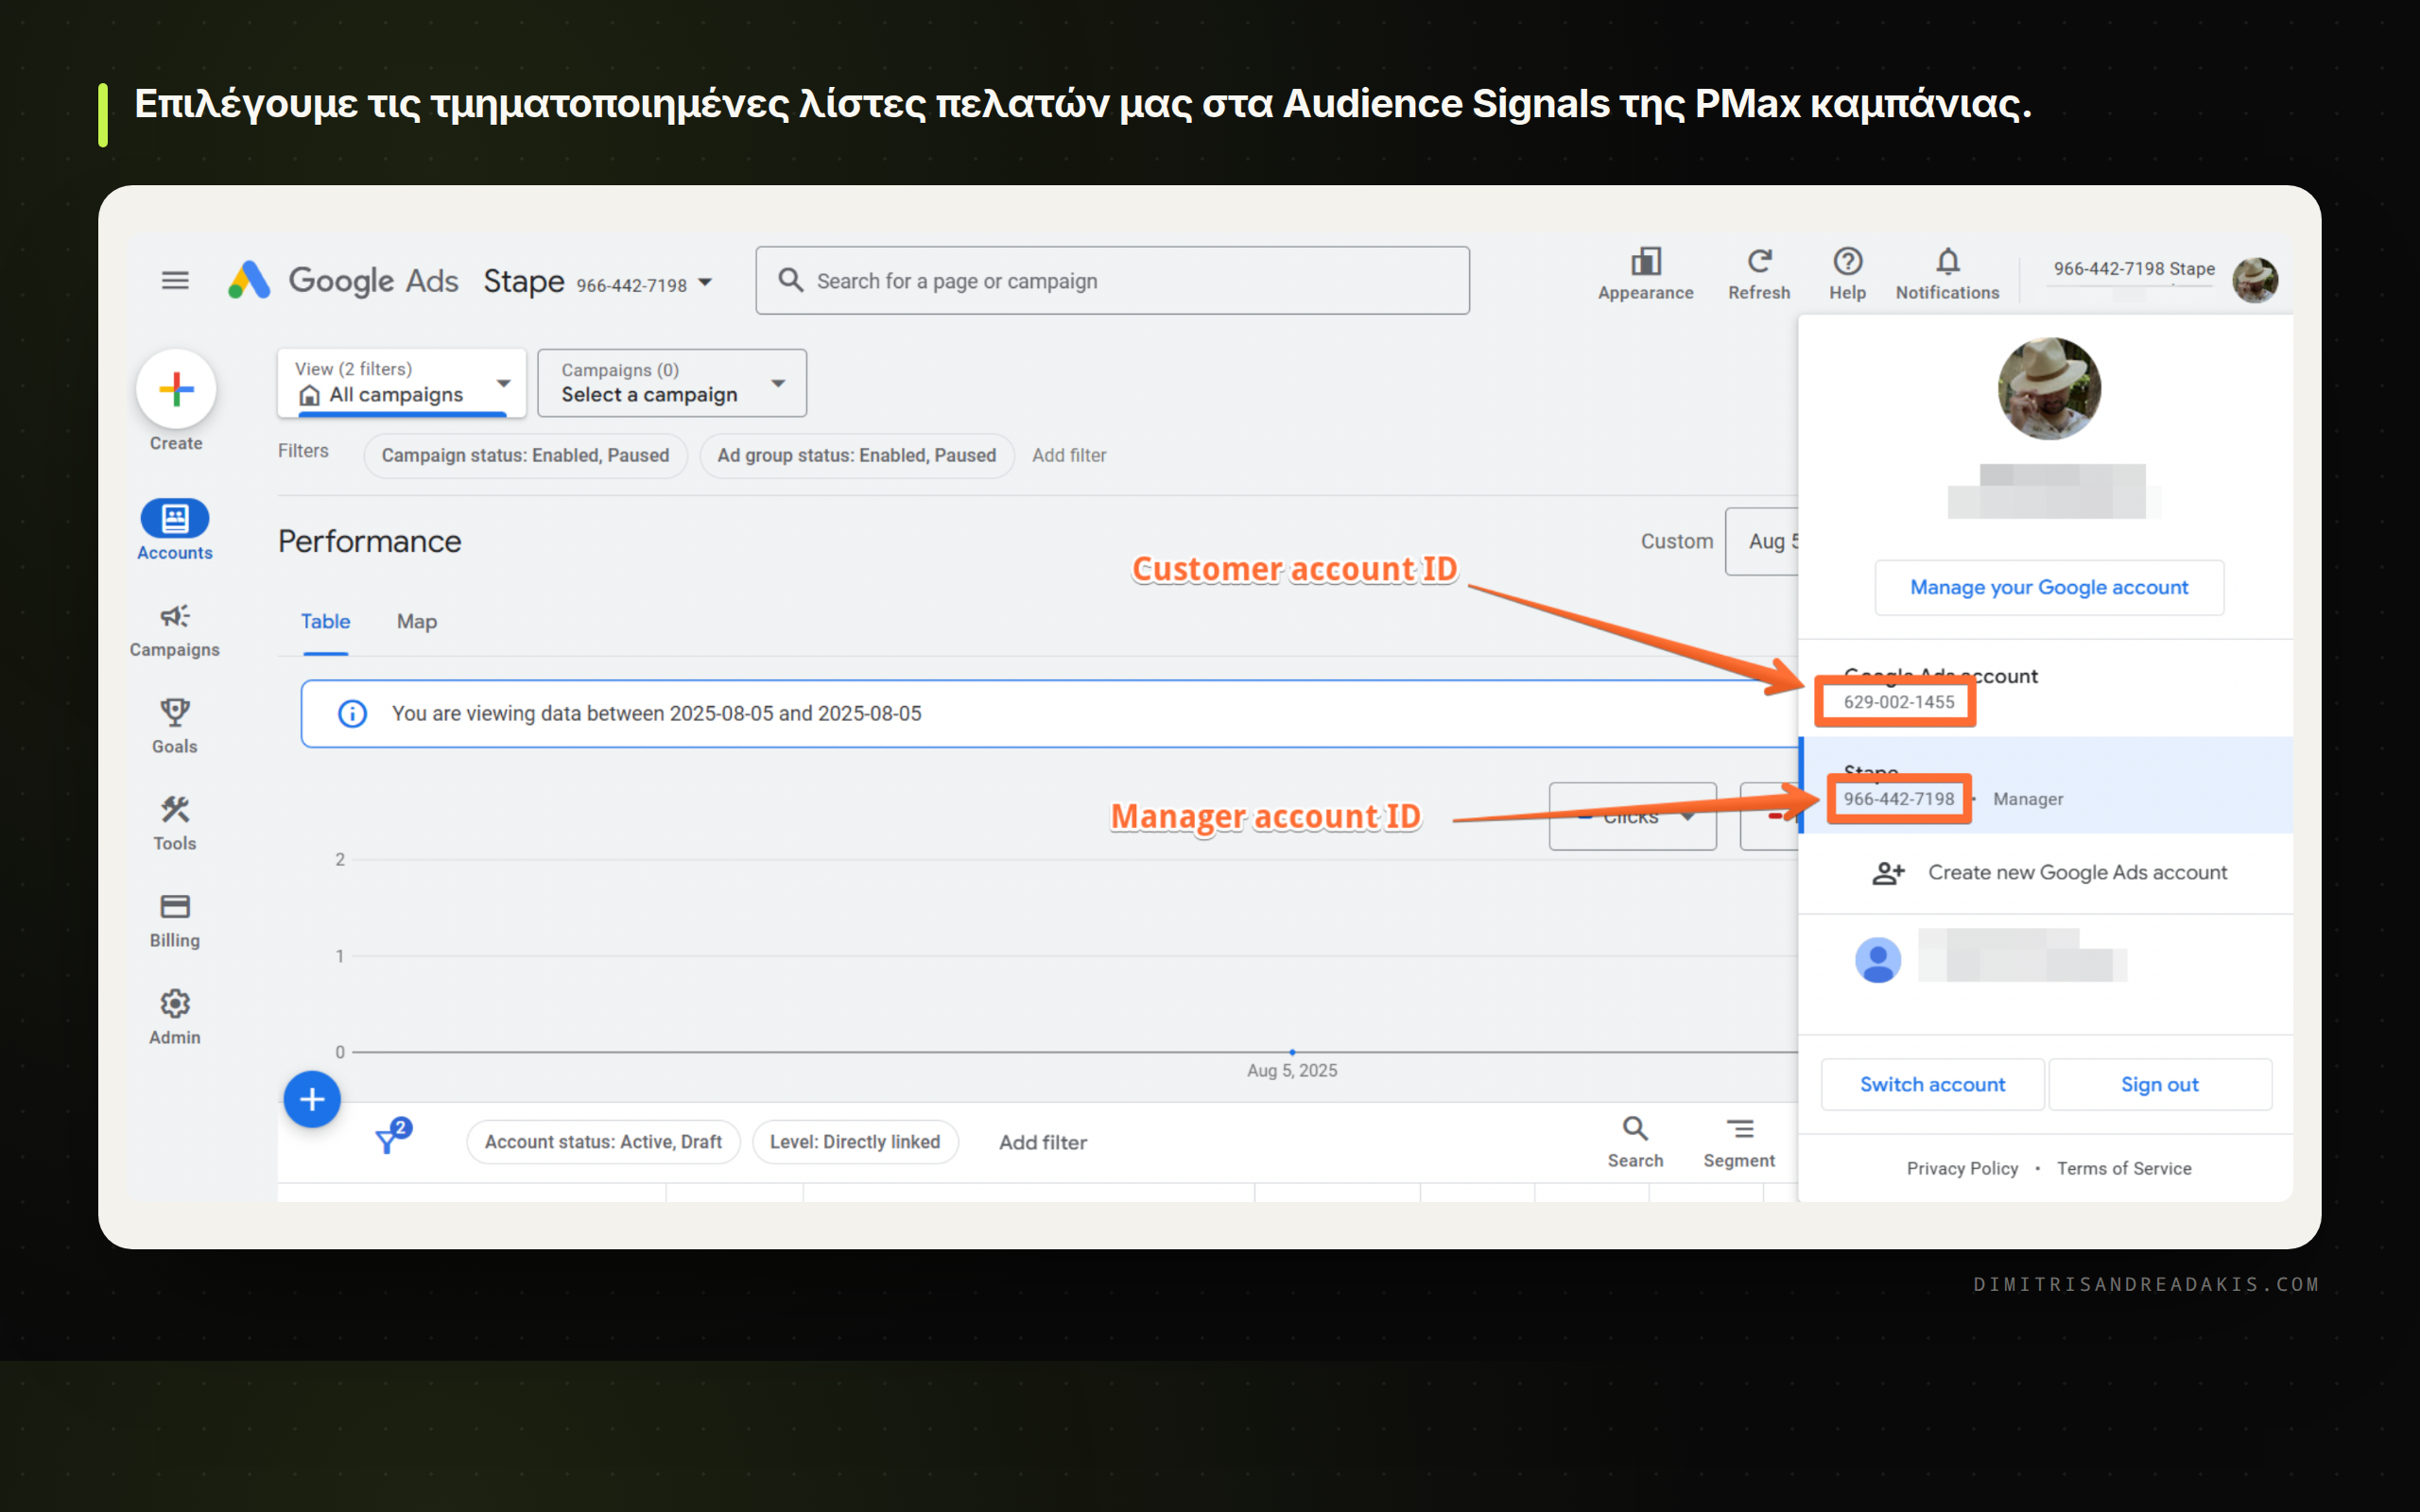
Task: Open the Appearance settings
Action: point(1645,274)
